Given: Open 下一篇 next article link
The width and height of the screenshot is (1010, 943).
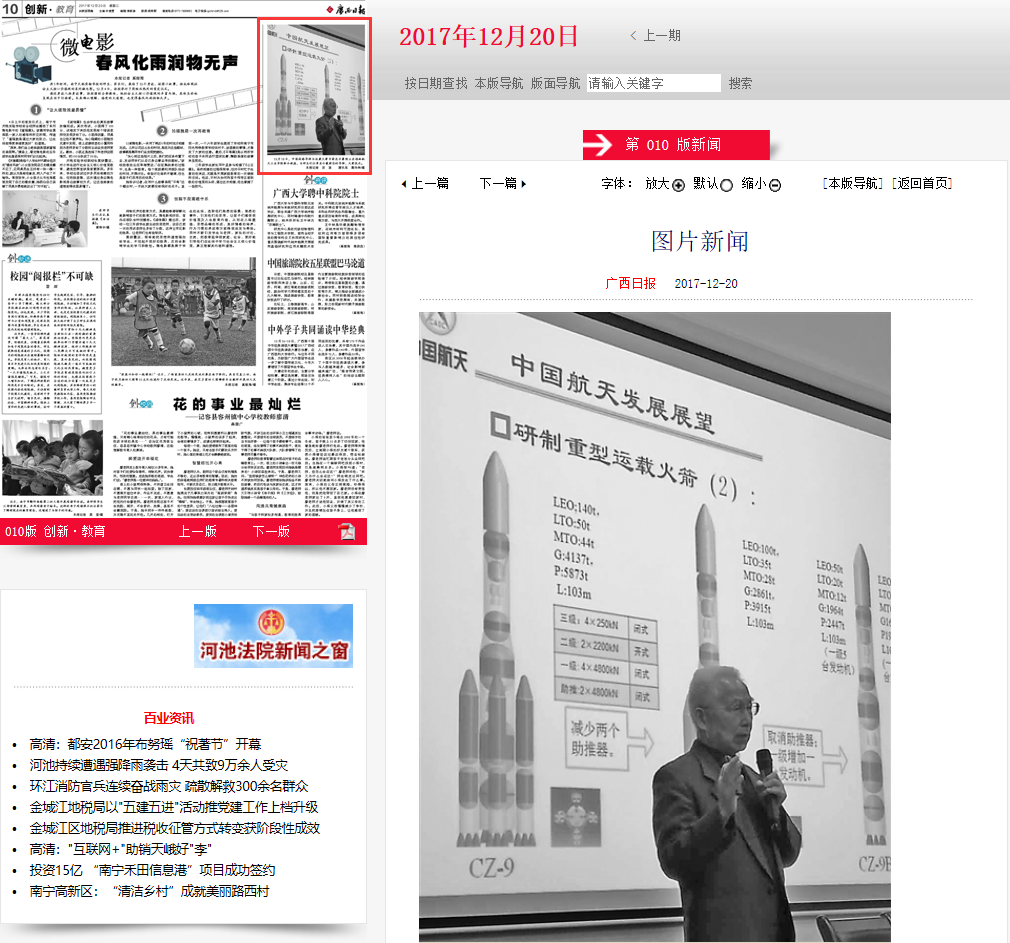Looking at the screenshot, I should pos(502,184).
